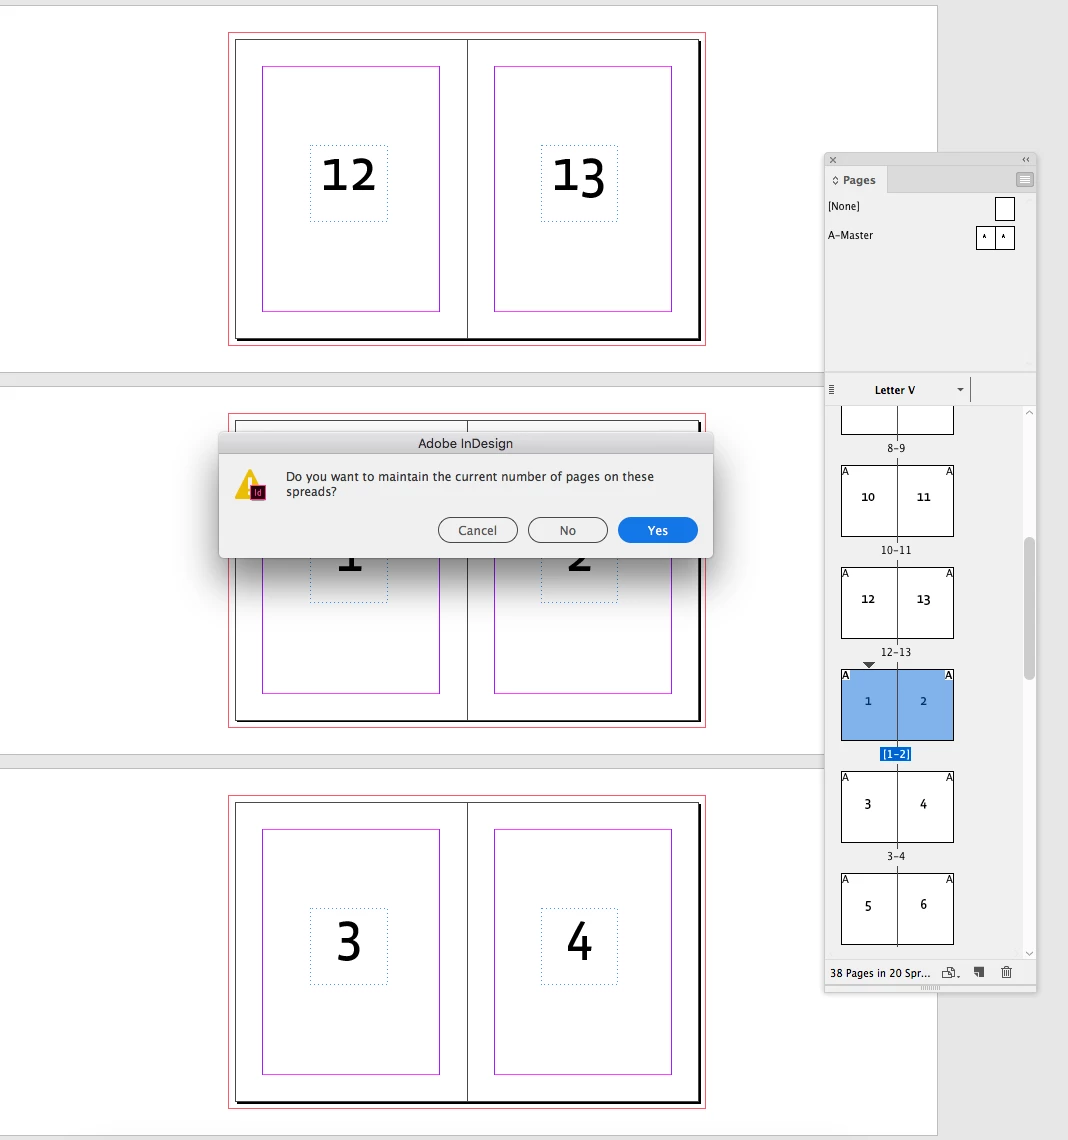The width and height of the screenshot is (1068, 1140).
Task: Choose No in the InDesign dialog
Action: pos(568,530)
